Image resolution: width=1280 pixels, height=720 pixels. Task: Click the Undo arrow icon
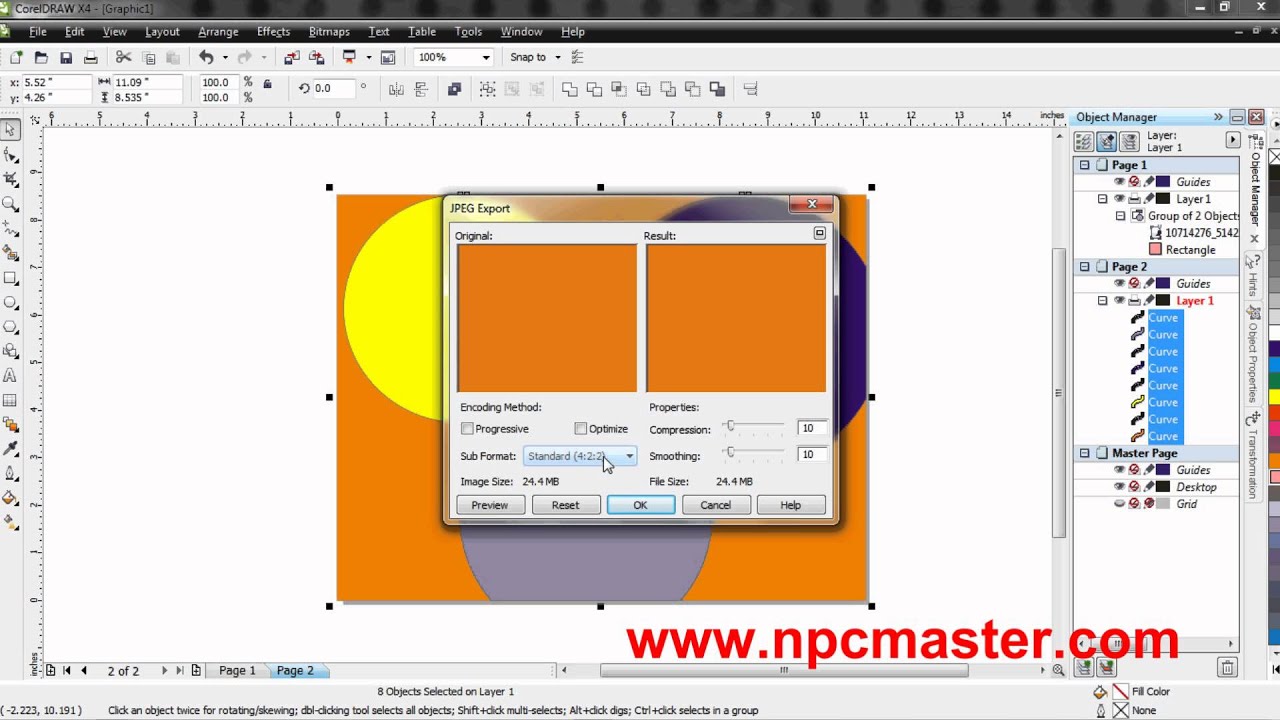click(x=206, y=57)
